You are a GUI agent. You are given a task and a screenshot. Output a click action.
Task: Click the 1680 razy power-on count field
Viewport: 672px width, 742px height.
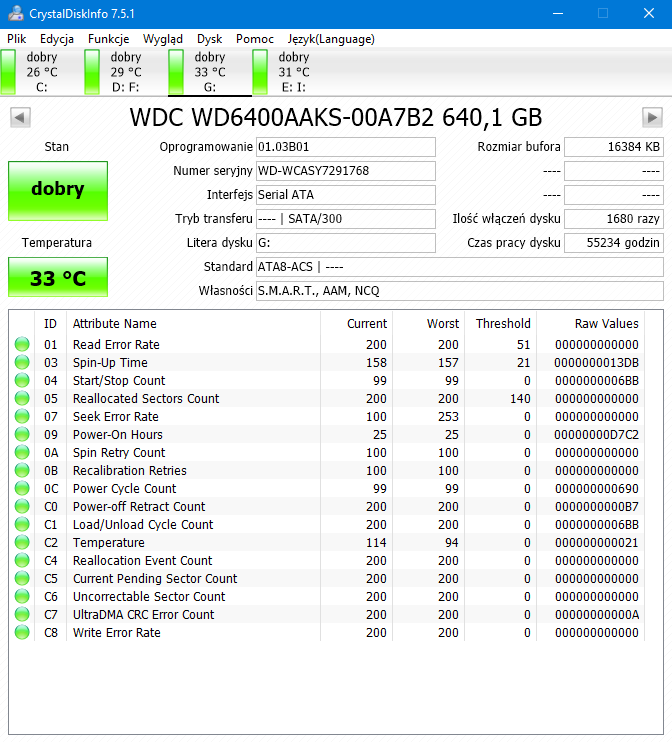point(614,219)
